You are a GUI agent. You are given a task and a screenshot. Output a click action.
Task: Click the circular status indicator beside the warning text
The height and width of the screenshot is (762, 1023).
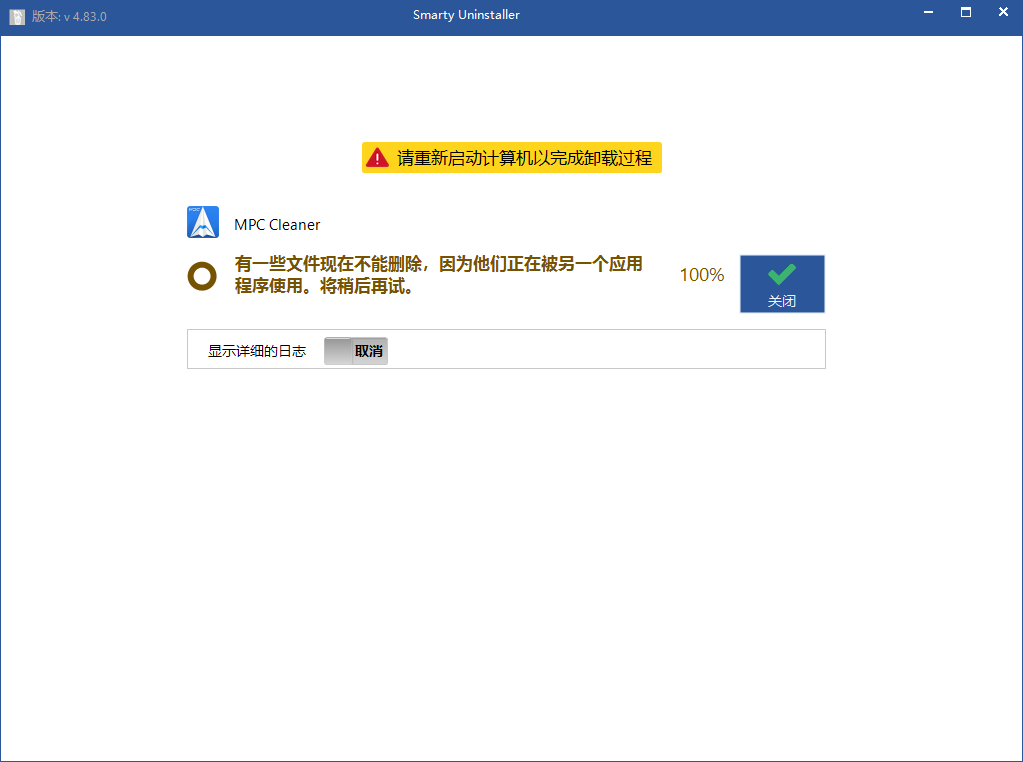tap(202, 274)
